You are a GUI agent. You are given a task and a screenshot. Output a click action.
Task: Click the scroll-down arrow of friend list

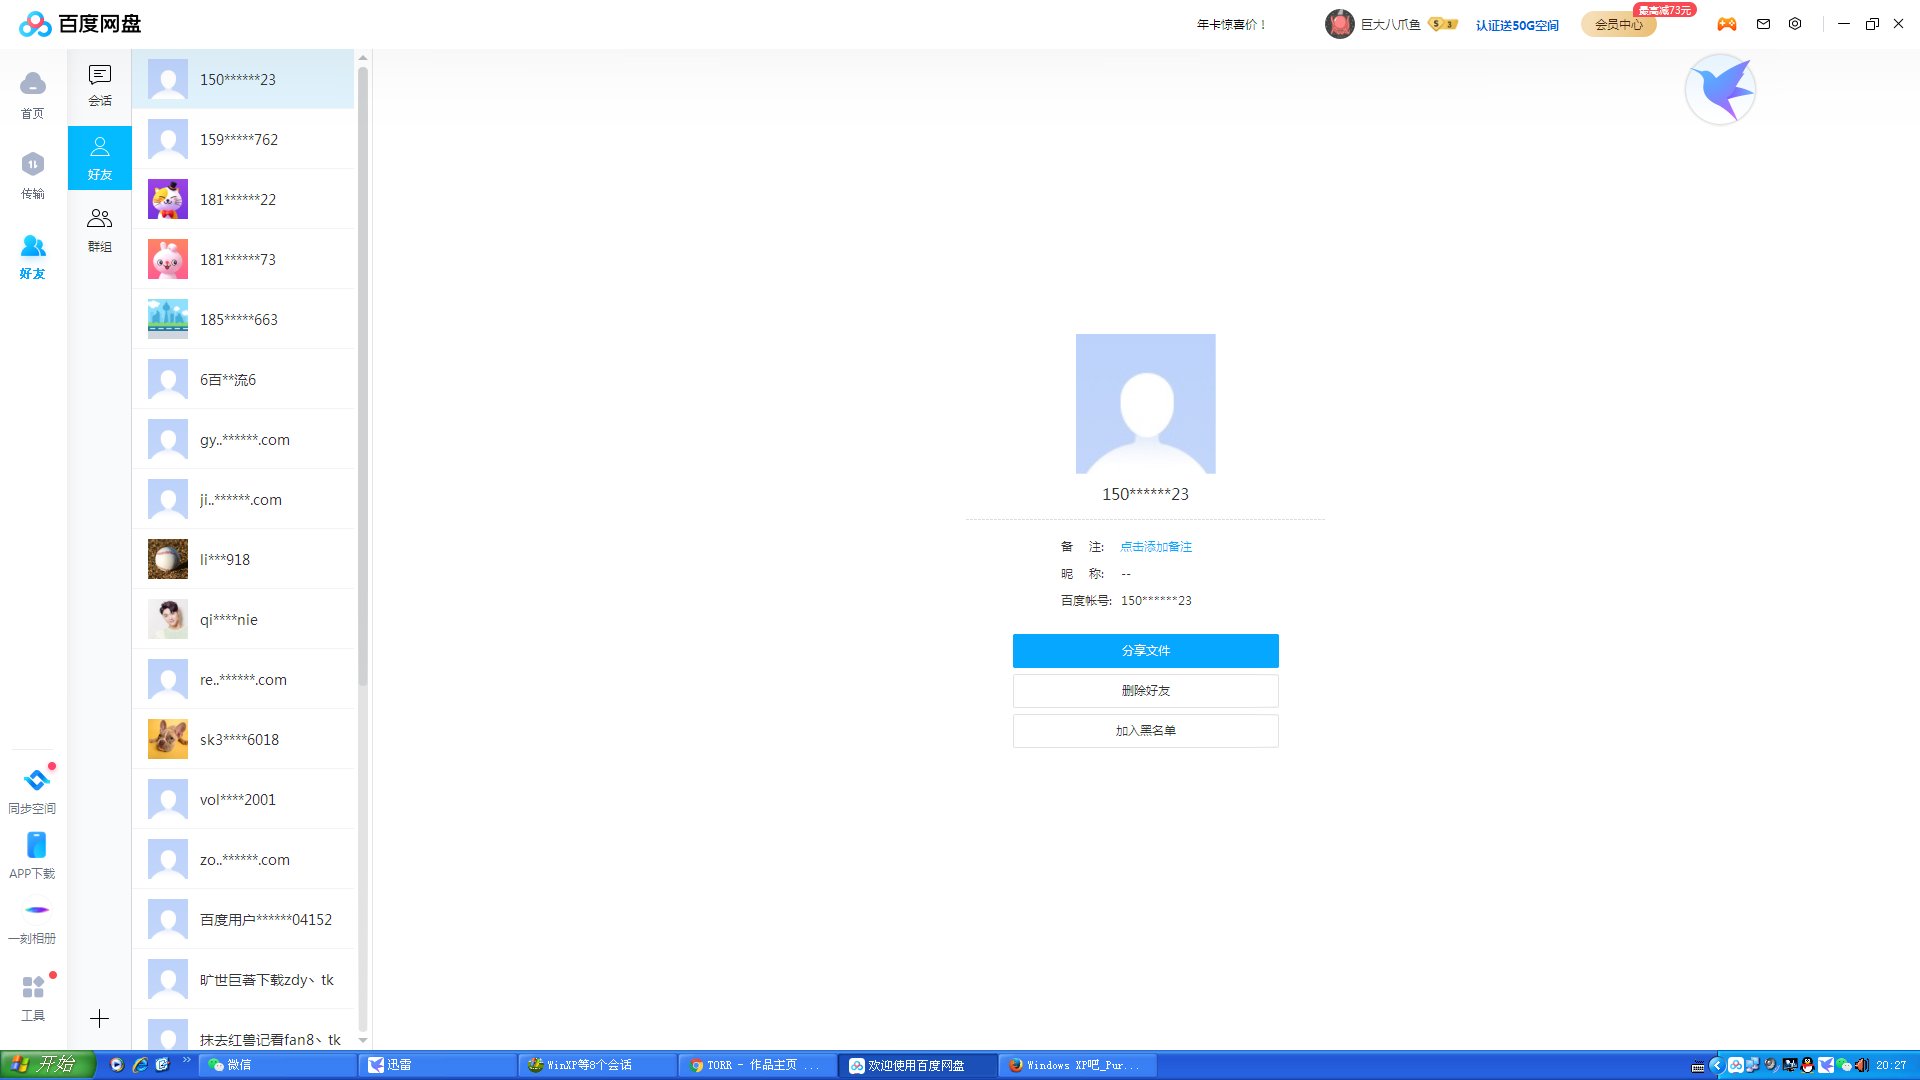click(363, 1040)
